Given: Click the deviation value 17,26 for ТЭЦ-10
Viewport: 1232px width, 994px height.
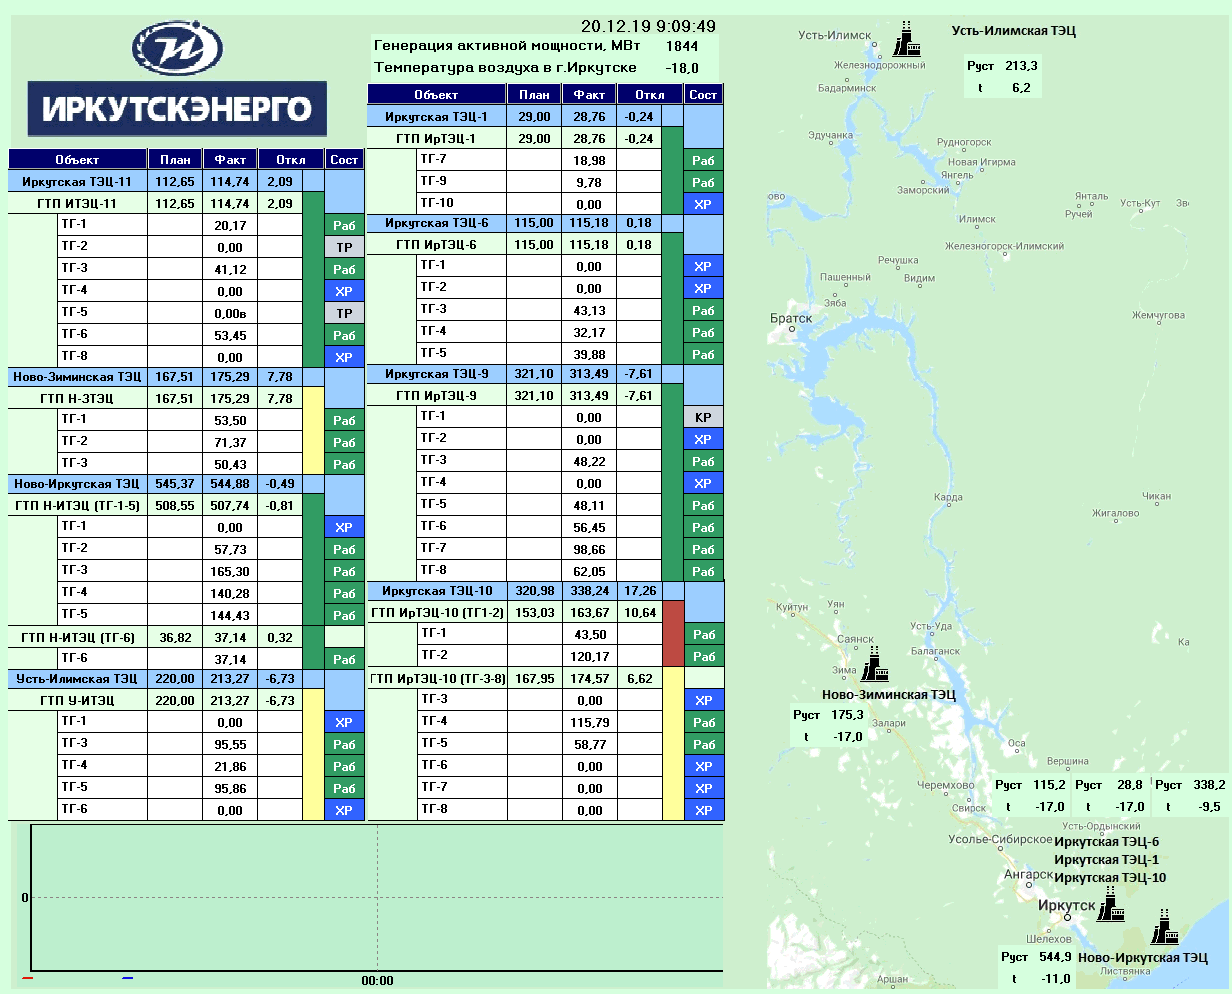Looking at the screenshot, I should (640, 591).
